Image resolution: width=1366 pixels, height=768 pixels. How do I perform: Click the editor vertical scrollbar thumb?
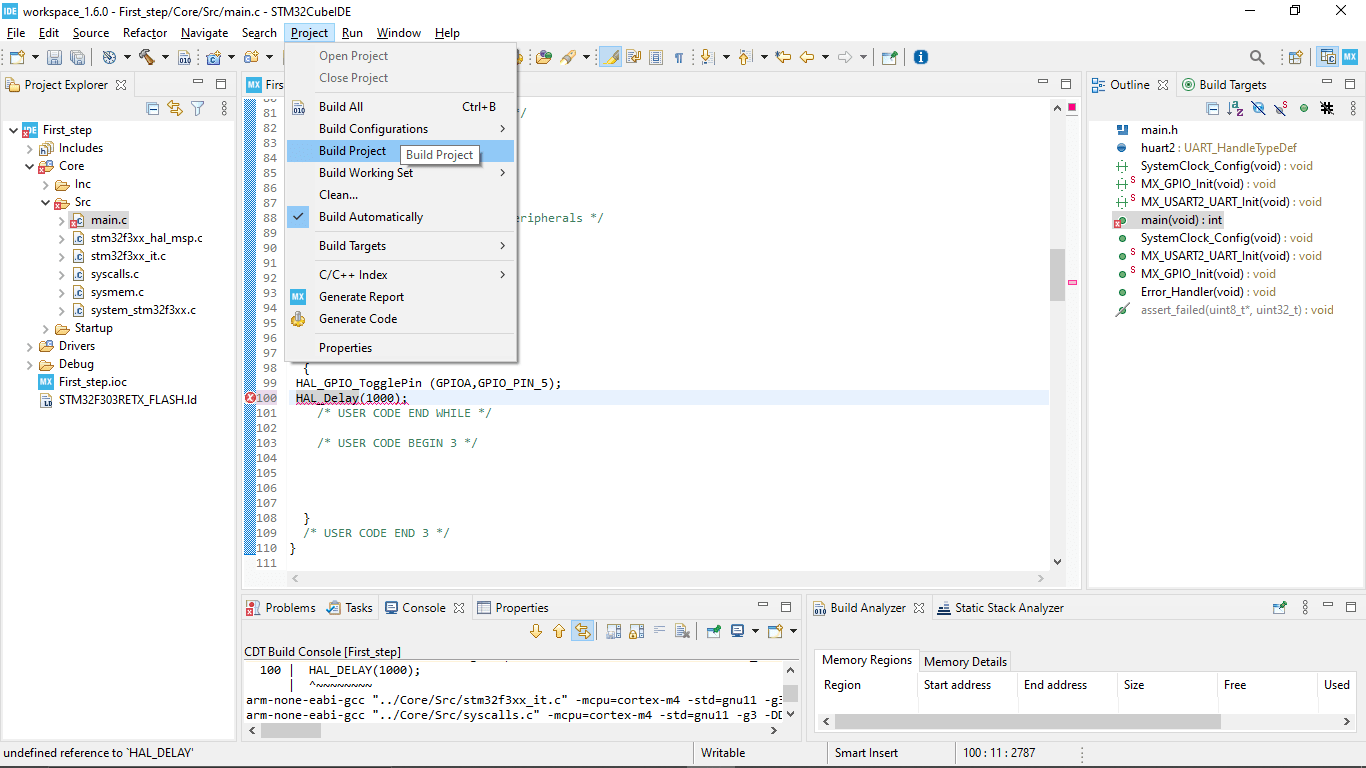[1057, 275]
